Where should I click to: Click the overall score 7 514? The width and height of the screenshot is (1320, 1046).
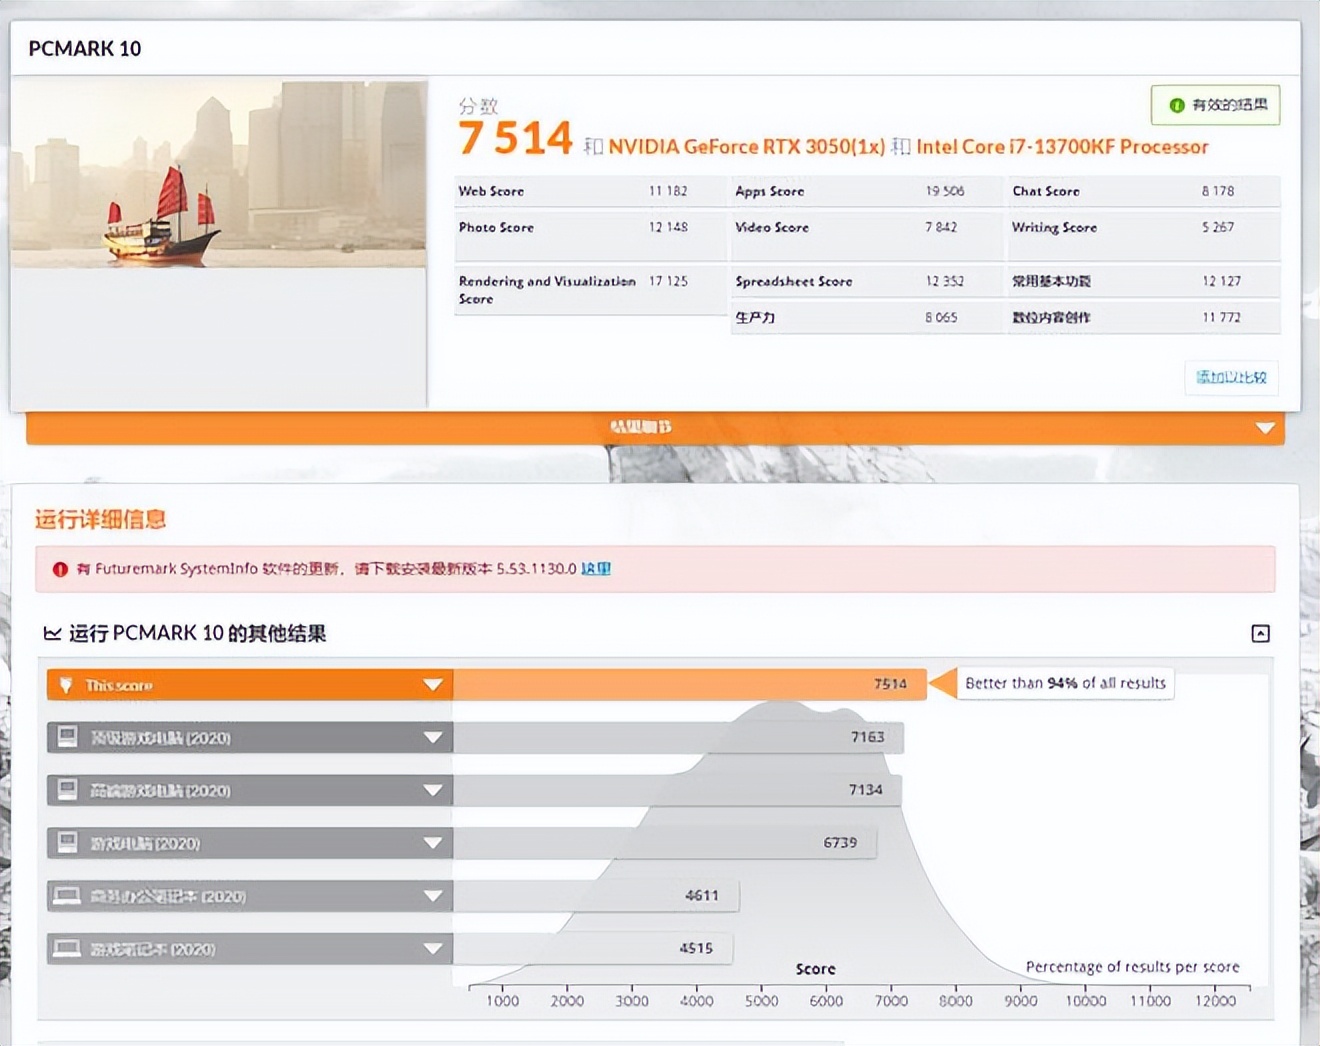[x=515, y=138]
